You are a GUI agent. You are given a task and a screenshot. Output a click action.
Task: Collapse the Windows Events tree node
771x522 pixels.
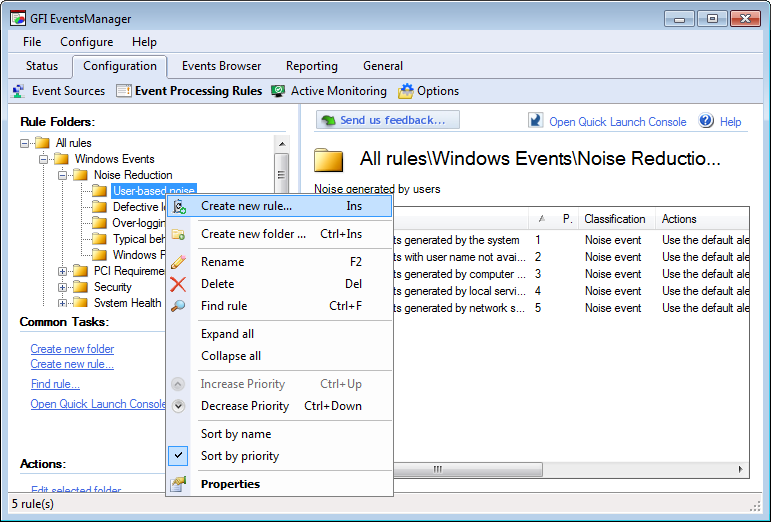(43, 159)
